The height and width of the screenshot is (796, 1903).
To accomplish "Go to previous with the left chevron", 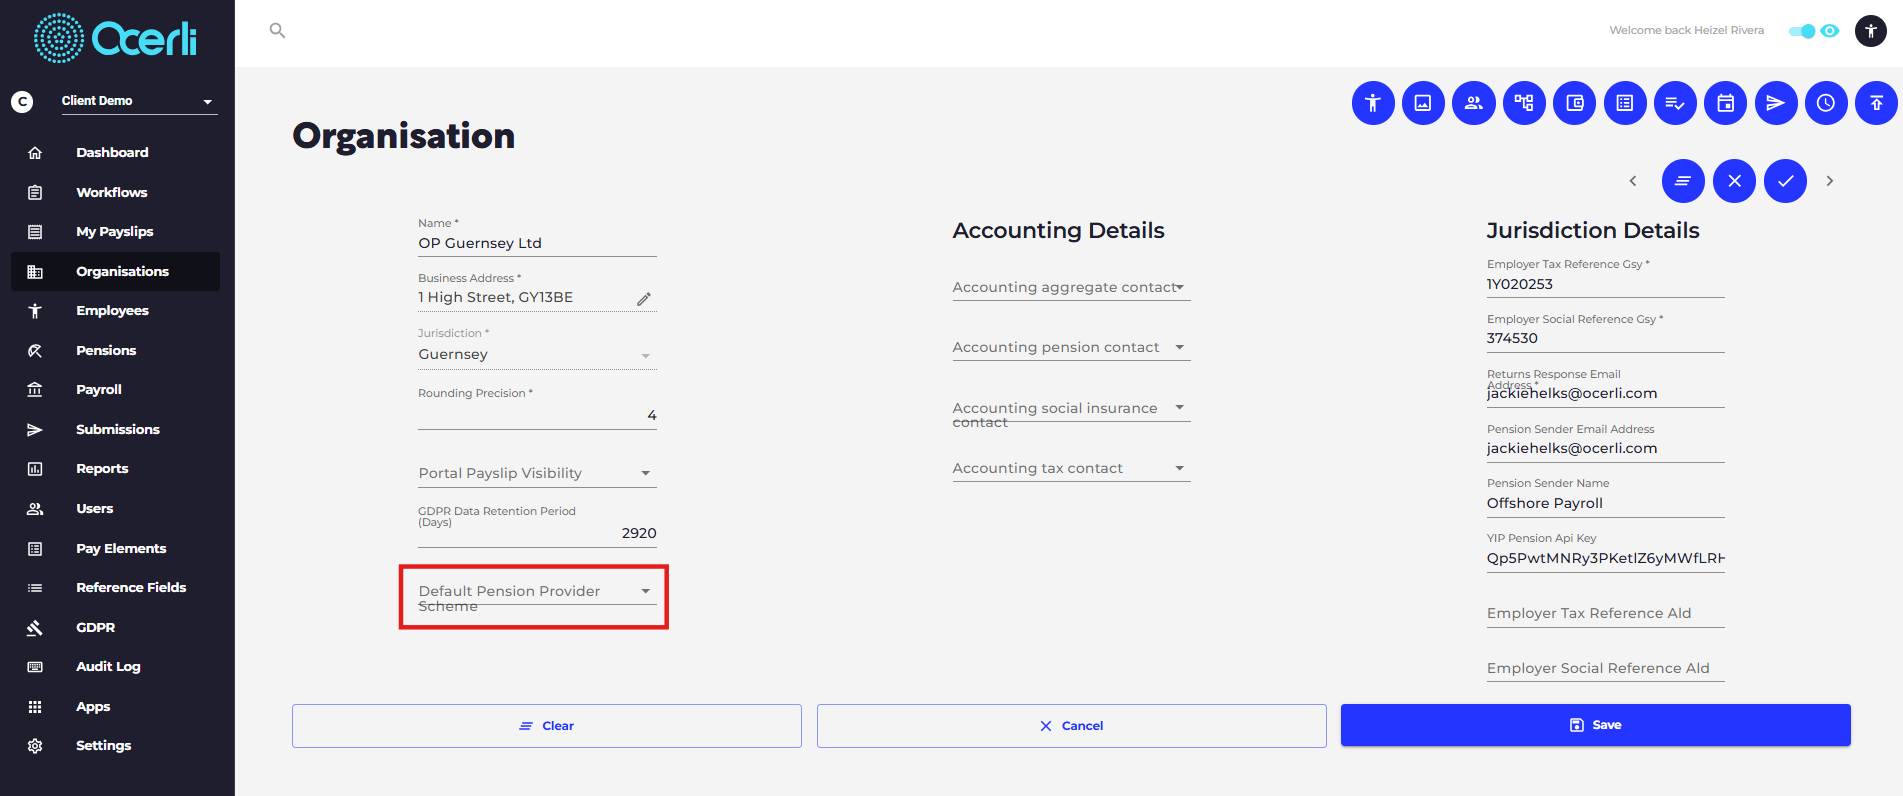I will pos(1633,181).
